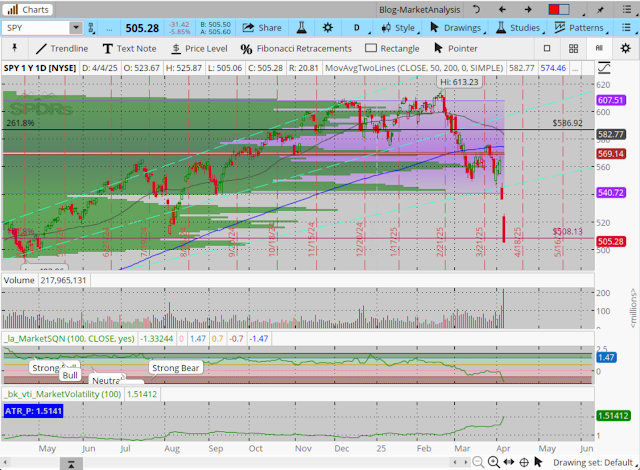The width and height of the screenshot is (640, 470).
Task: Click the small right scroll arrow near zoom
Action: 466,462
